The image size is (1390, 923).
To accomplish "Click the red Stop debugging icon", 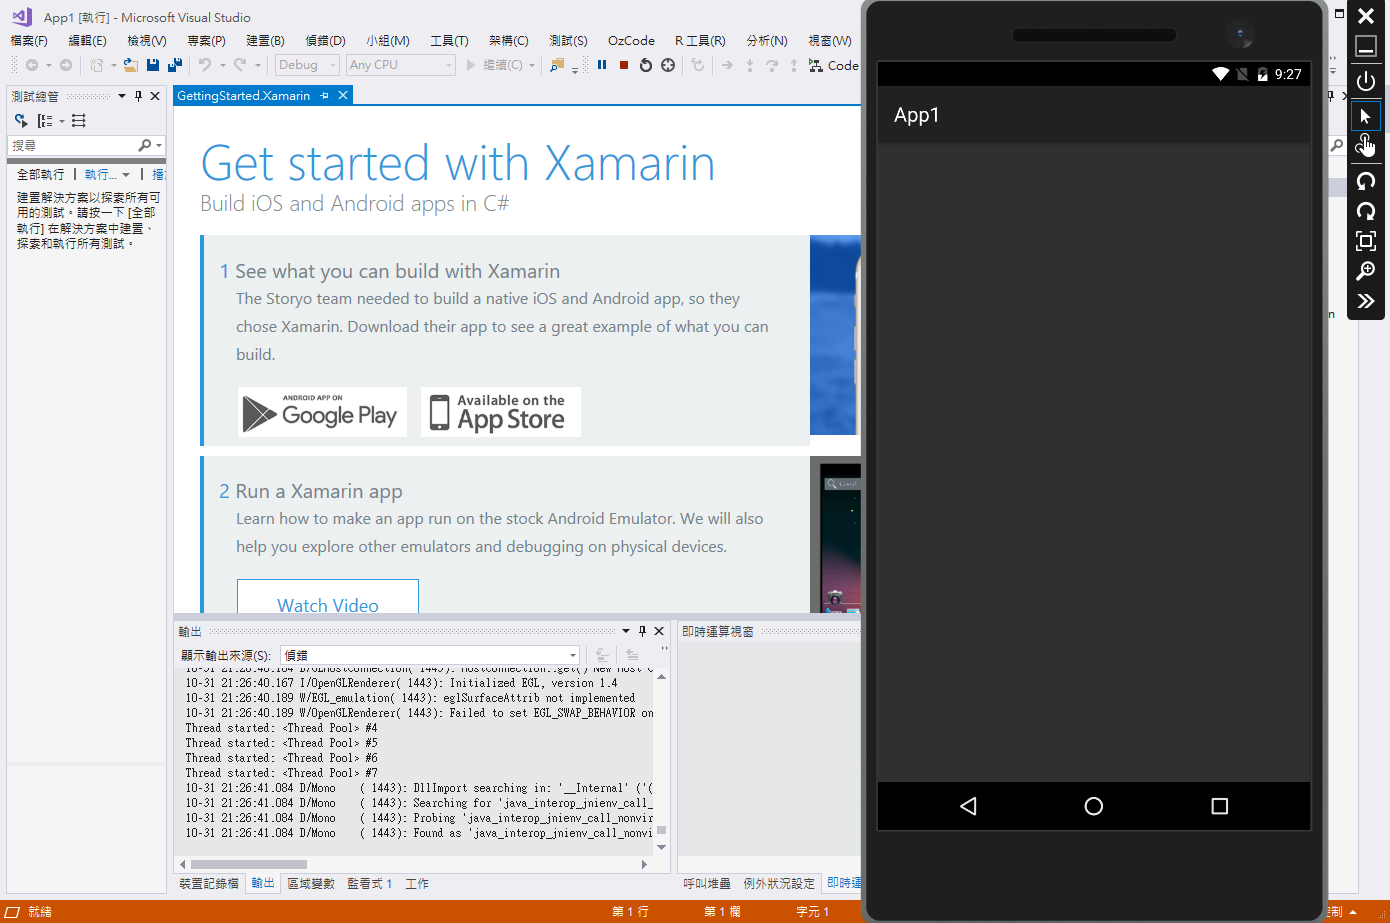I will (624, 65).
